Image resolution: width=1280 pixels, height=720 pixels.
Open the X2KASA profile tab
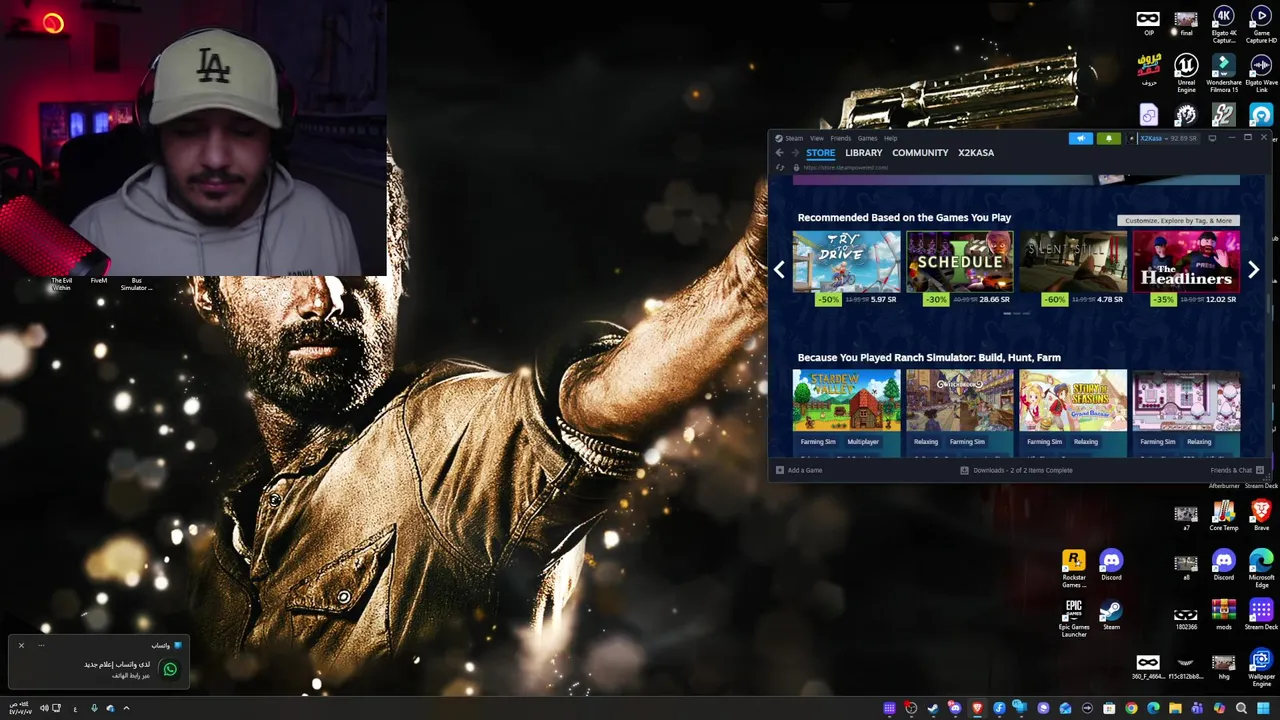tap(976, 153)
